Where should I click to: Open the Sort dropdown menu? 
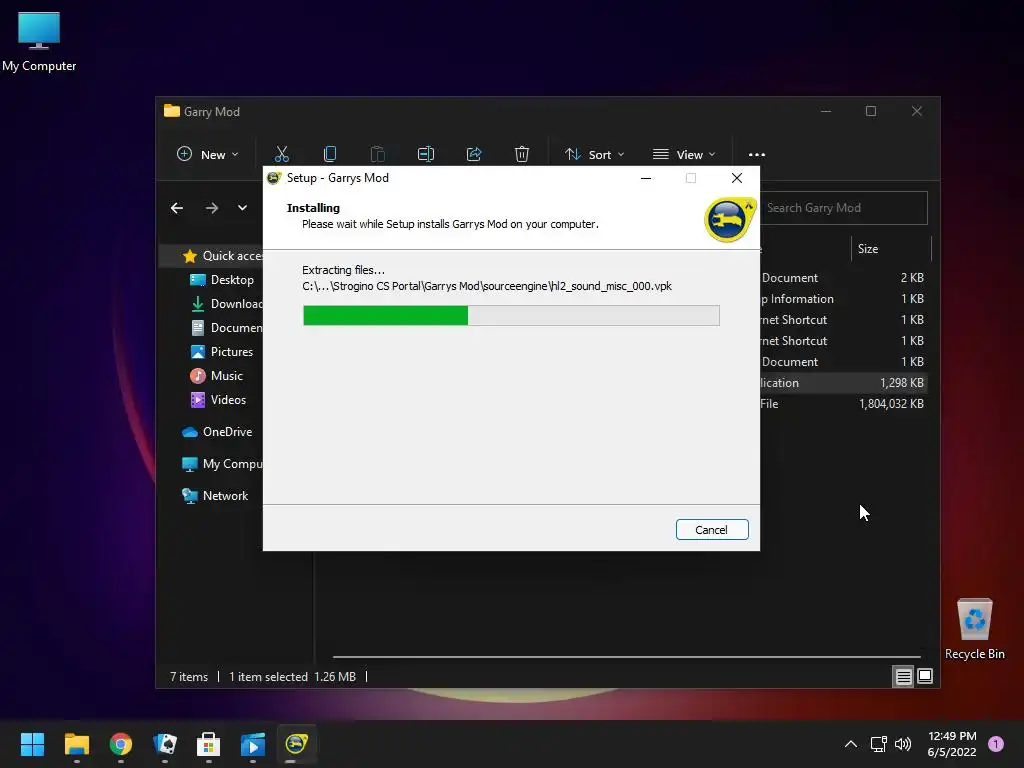pyautogui.click(x=594, y=155)
